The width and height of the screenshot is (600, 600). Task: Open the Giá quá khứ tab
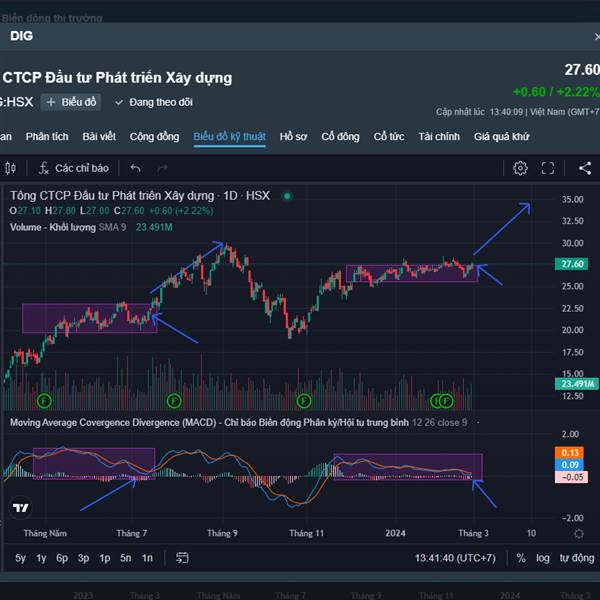501,137
